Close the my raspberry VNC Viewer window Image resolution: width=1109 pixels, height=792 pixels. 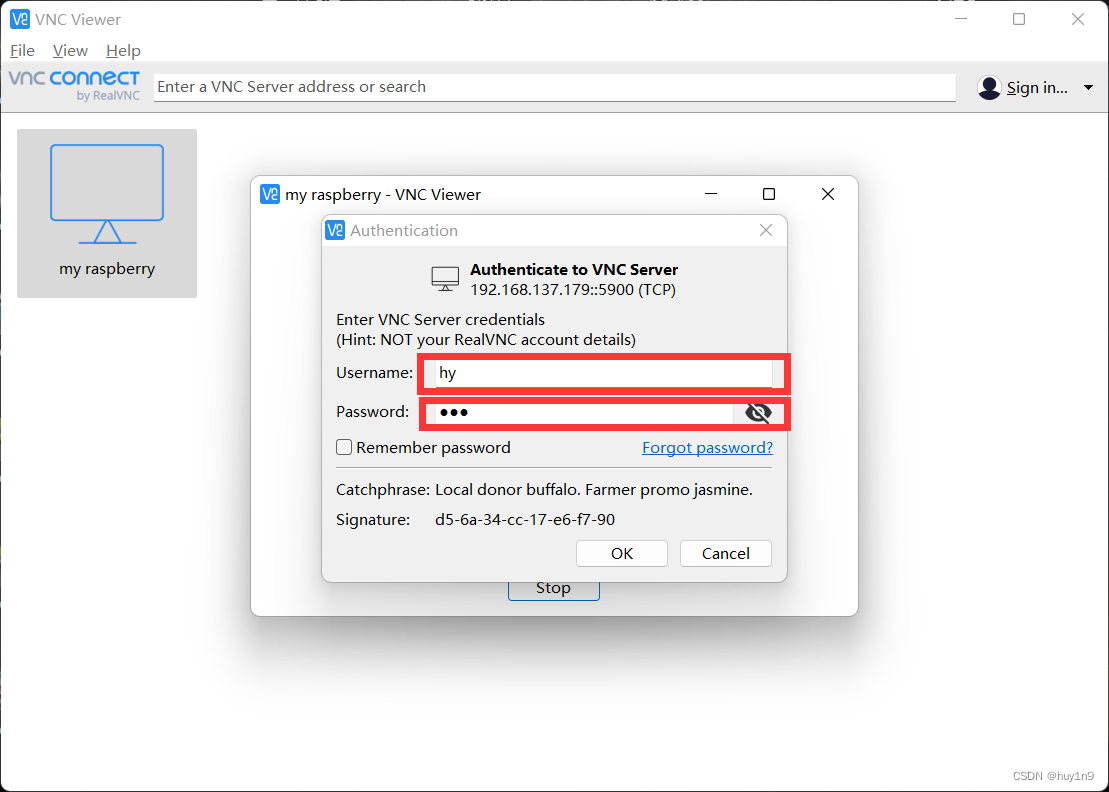click(x=828, y=194)
